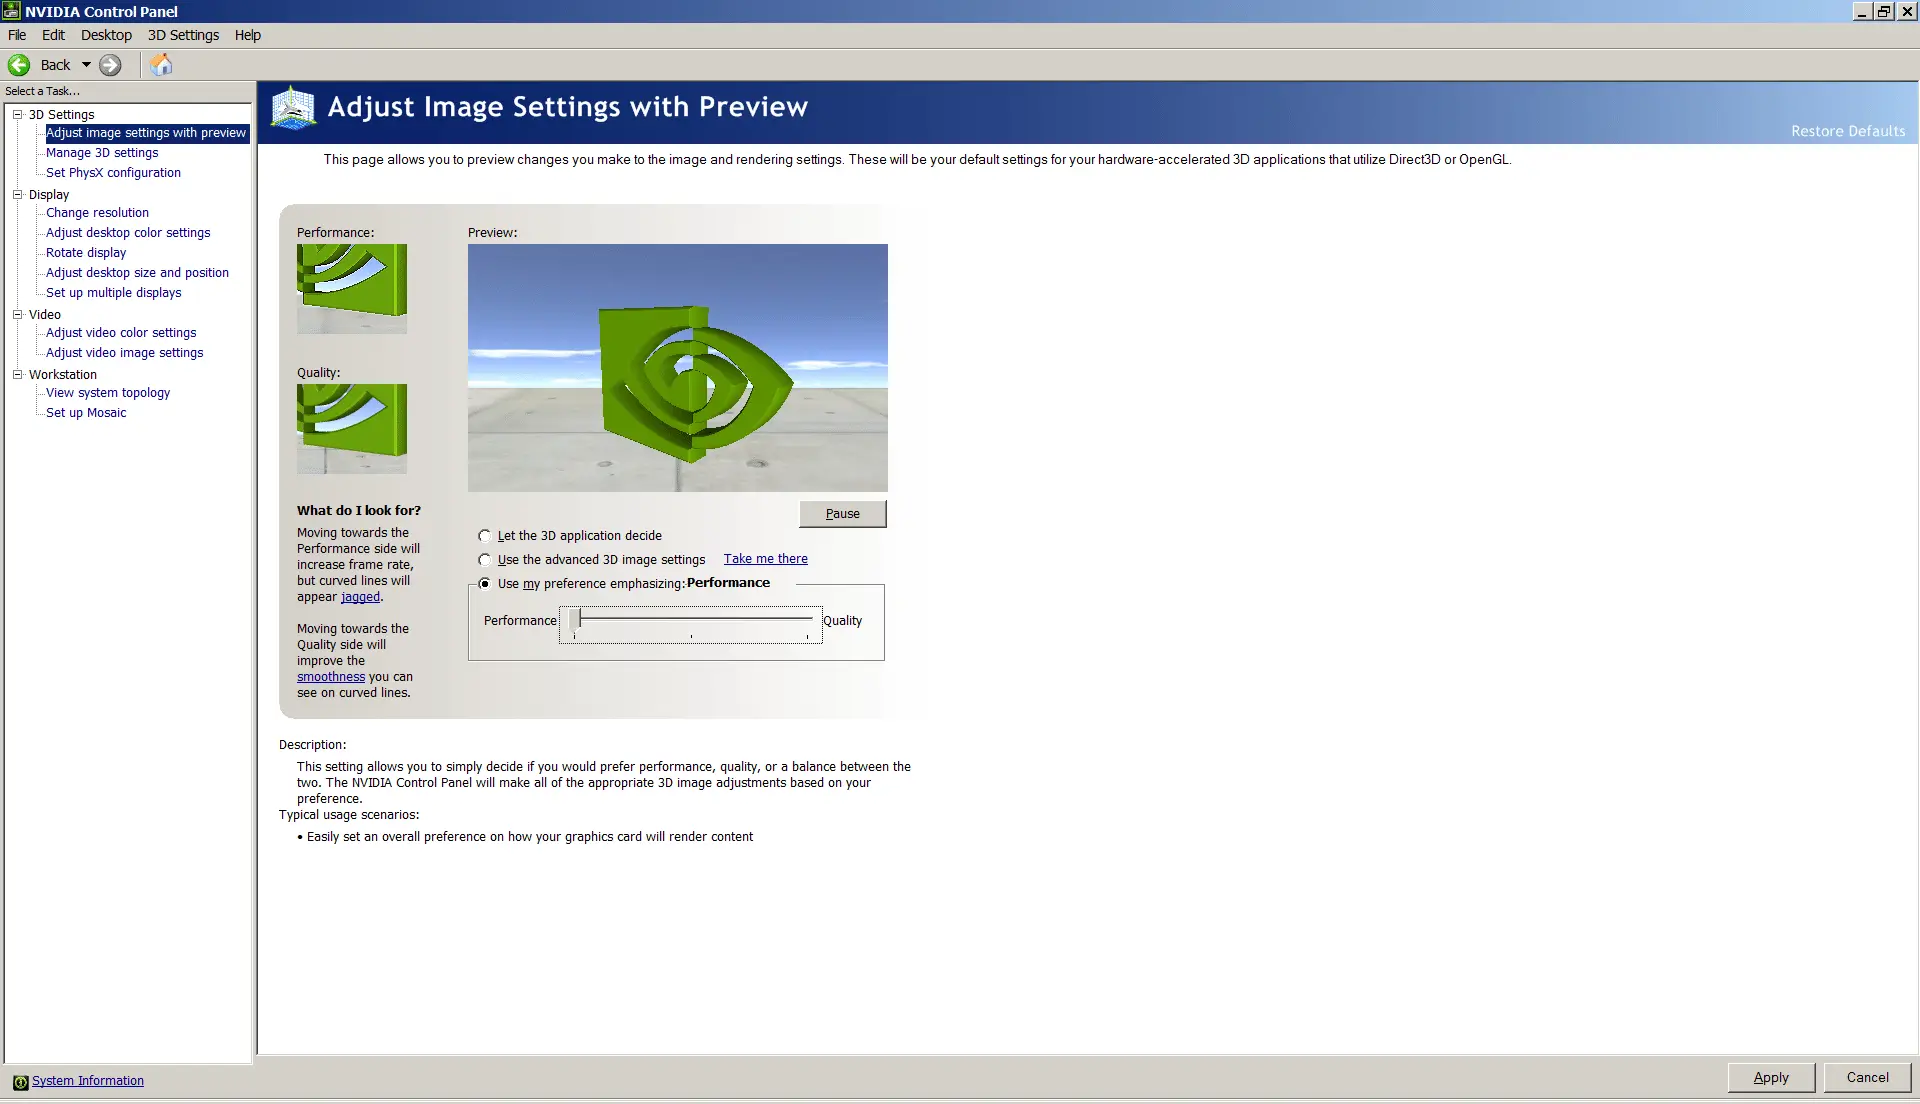This screenshot has height=1104, width=1920.
Task: Click the NVIDIA Control Panel title icon
Action: [12, 11]
